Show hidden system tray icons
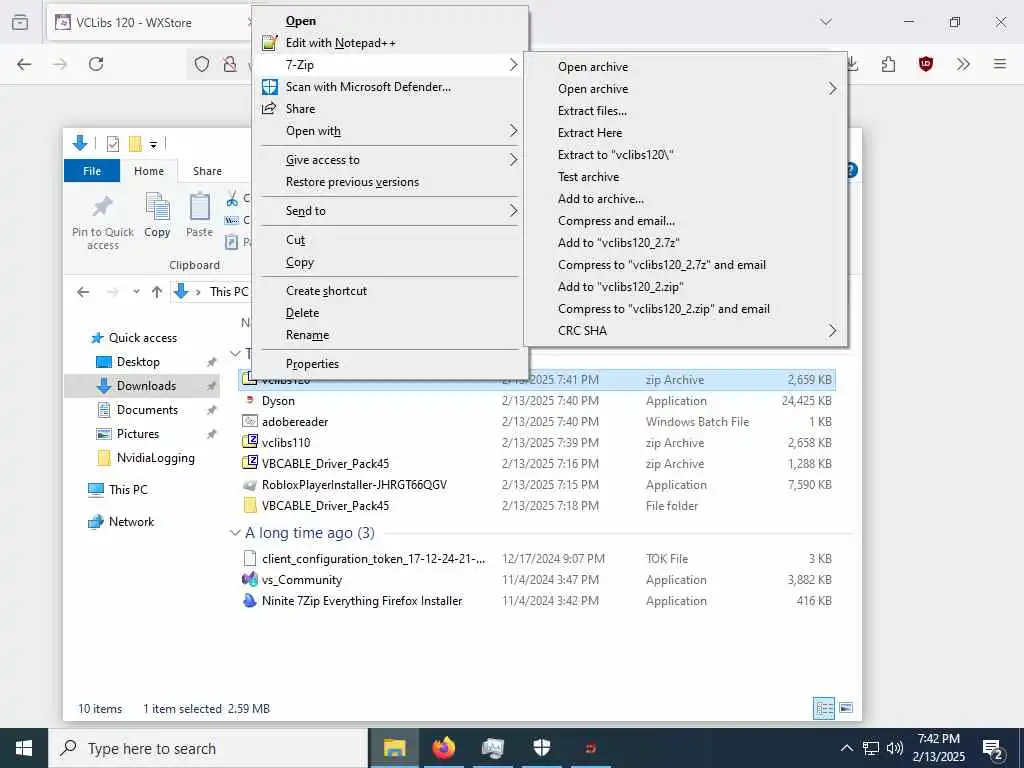The image size is (1024, 768). [x=846, y=748]
